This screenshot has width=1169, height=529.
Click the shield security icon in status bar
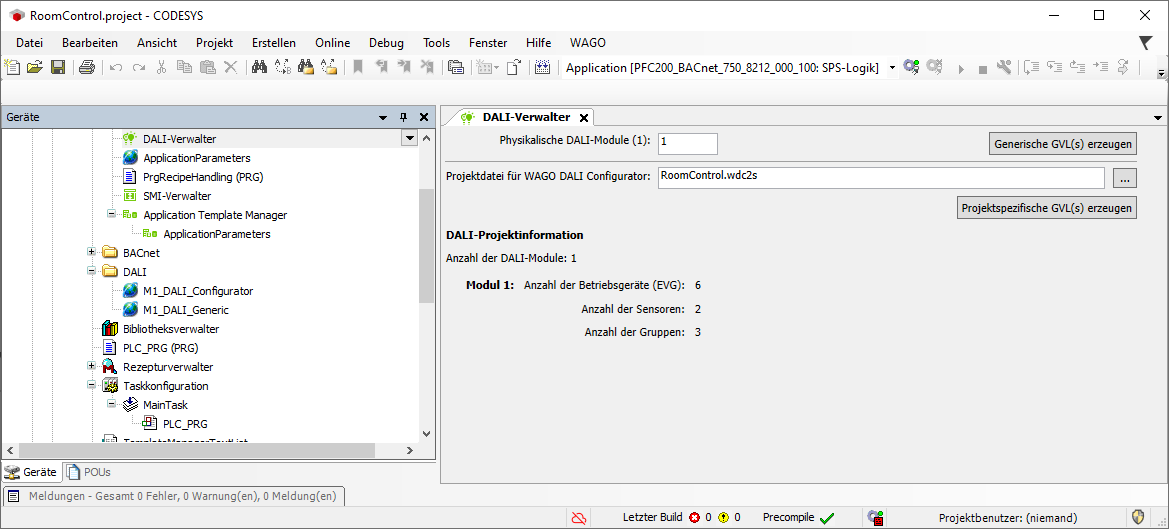click(x=1138, y=517)
